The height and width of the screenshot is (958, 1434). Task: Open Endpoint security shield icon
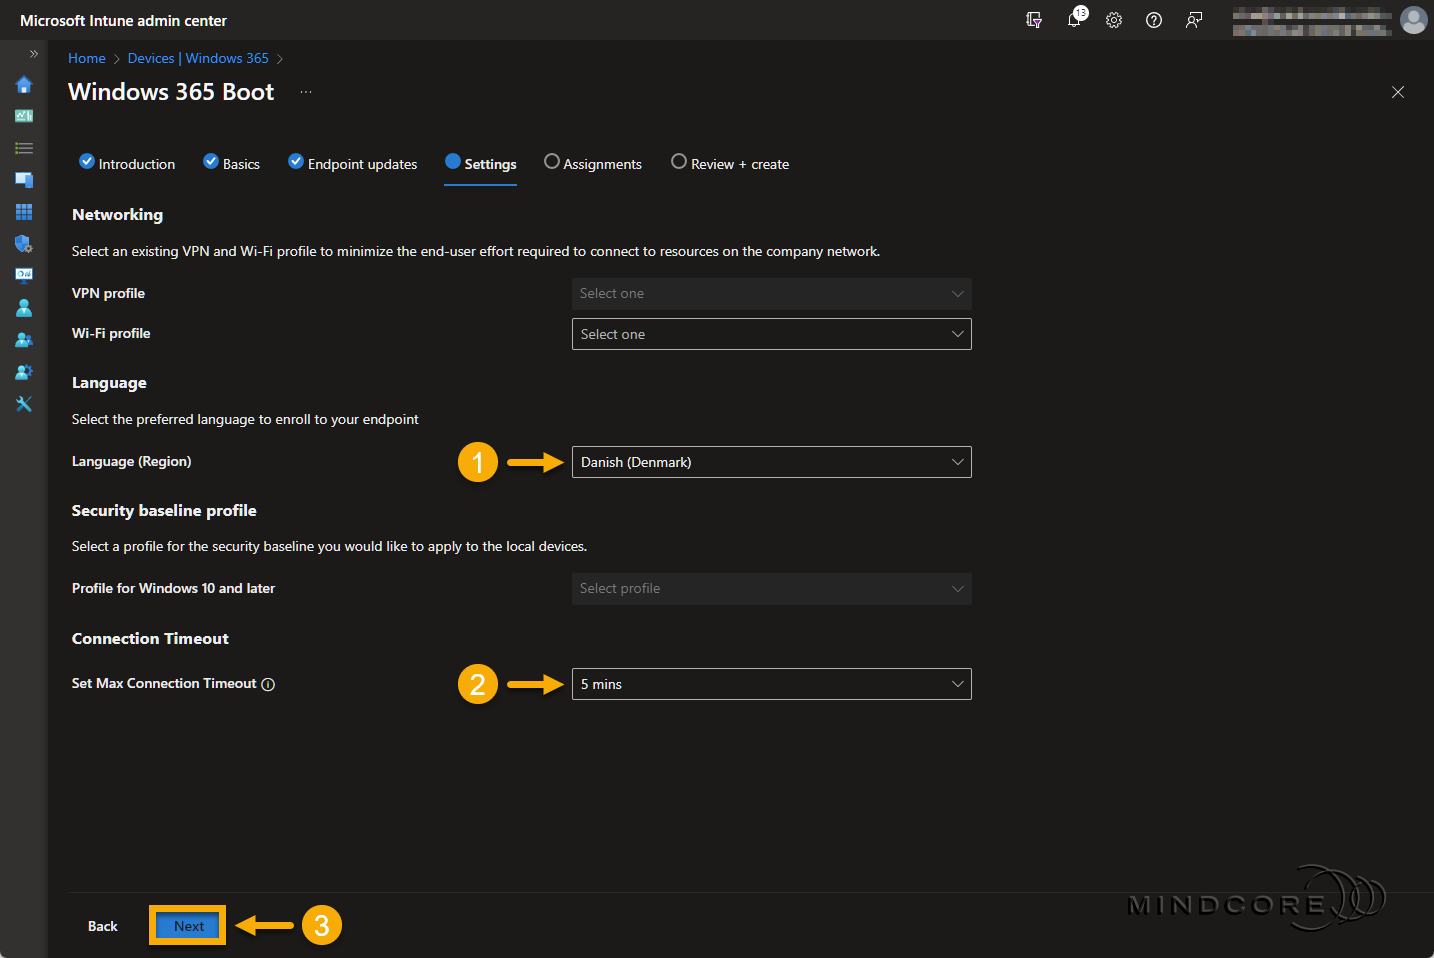24,244
